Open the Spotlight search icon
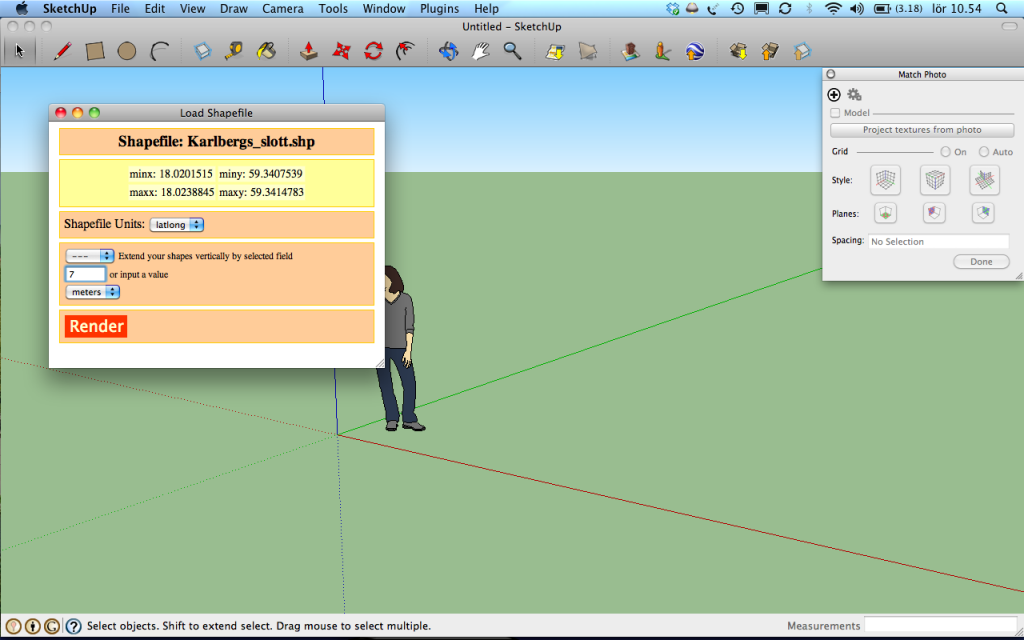 tap(1002, 8)
